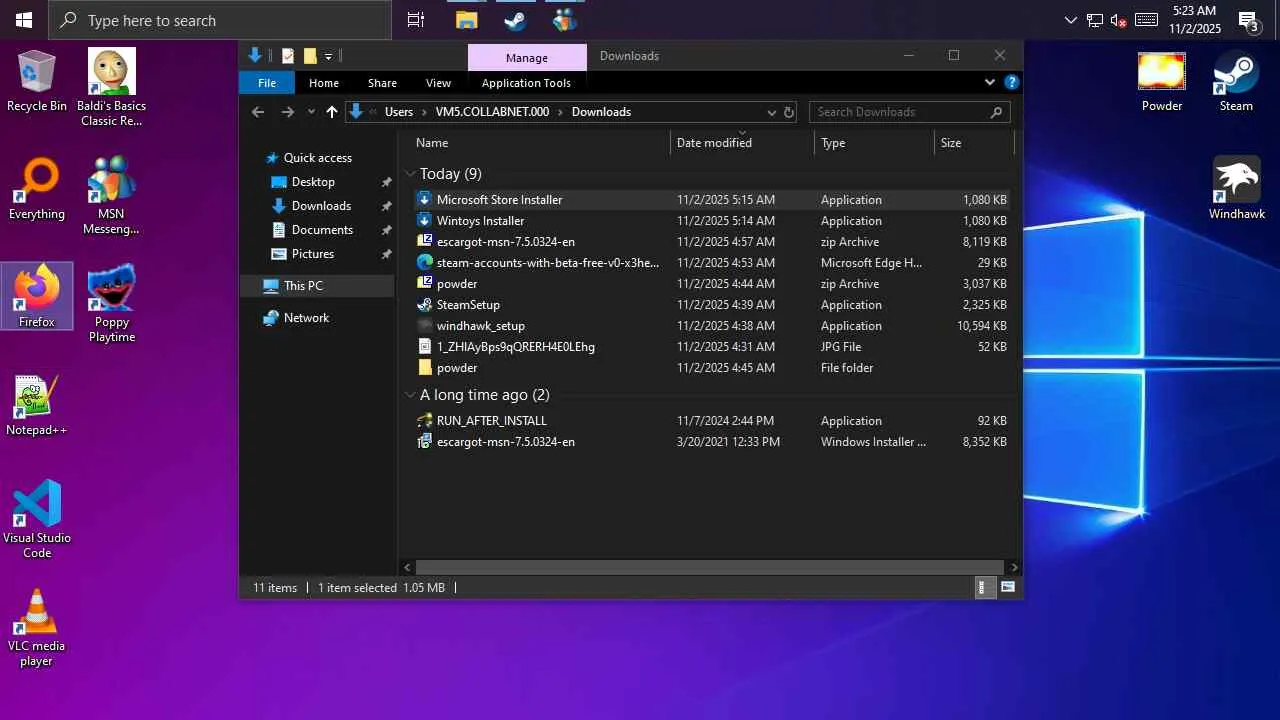Select the RUN_AFTER_INSTALL application icon
This screenshot has height=720, width=1280.
tap(425, 421)
